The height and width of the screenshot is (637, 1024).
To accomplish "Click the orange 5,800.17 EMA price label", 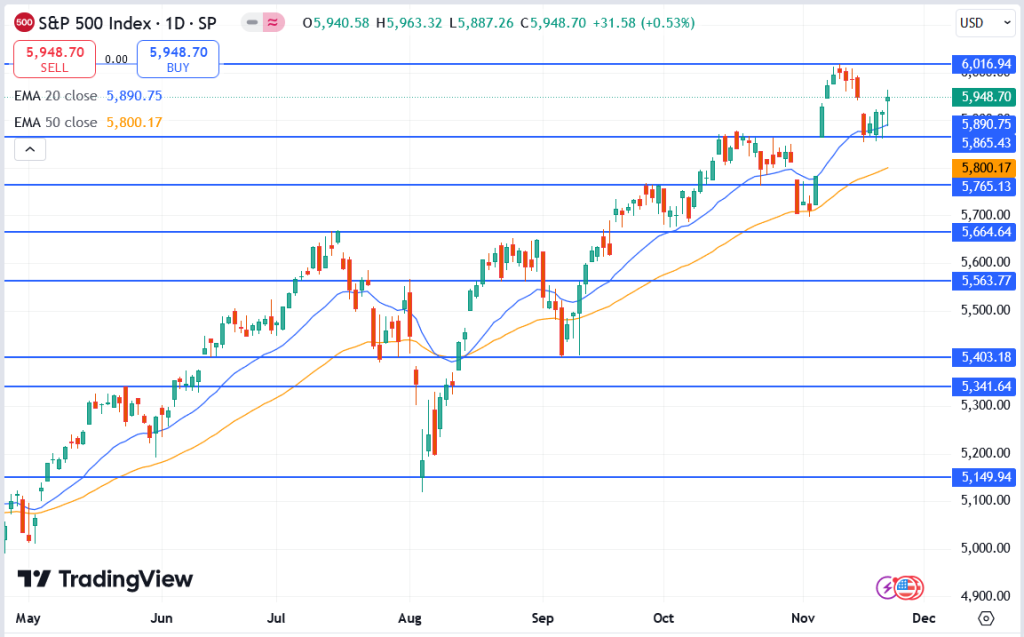I will point(984,168).
